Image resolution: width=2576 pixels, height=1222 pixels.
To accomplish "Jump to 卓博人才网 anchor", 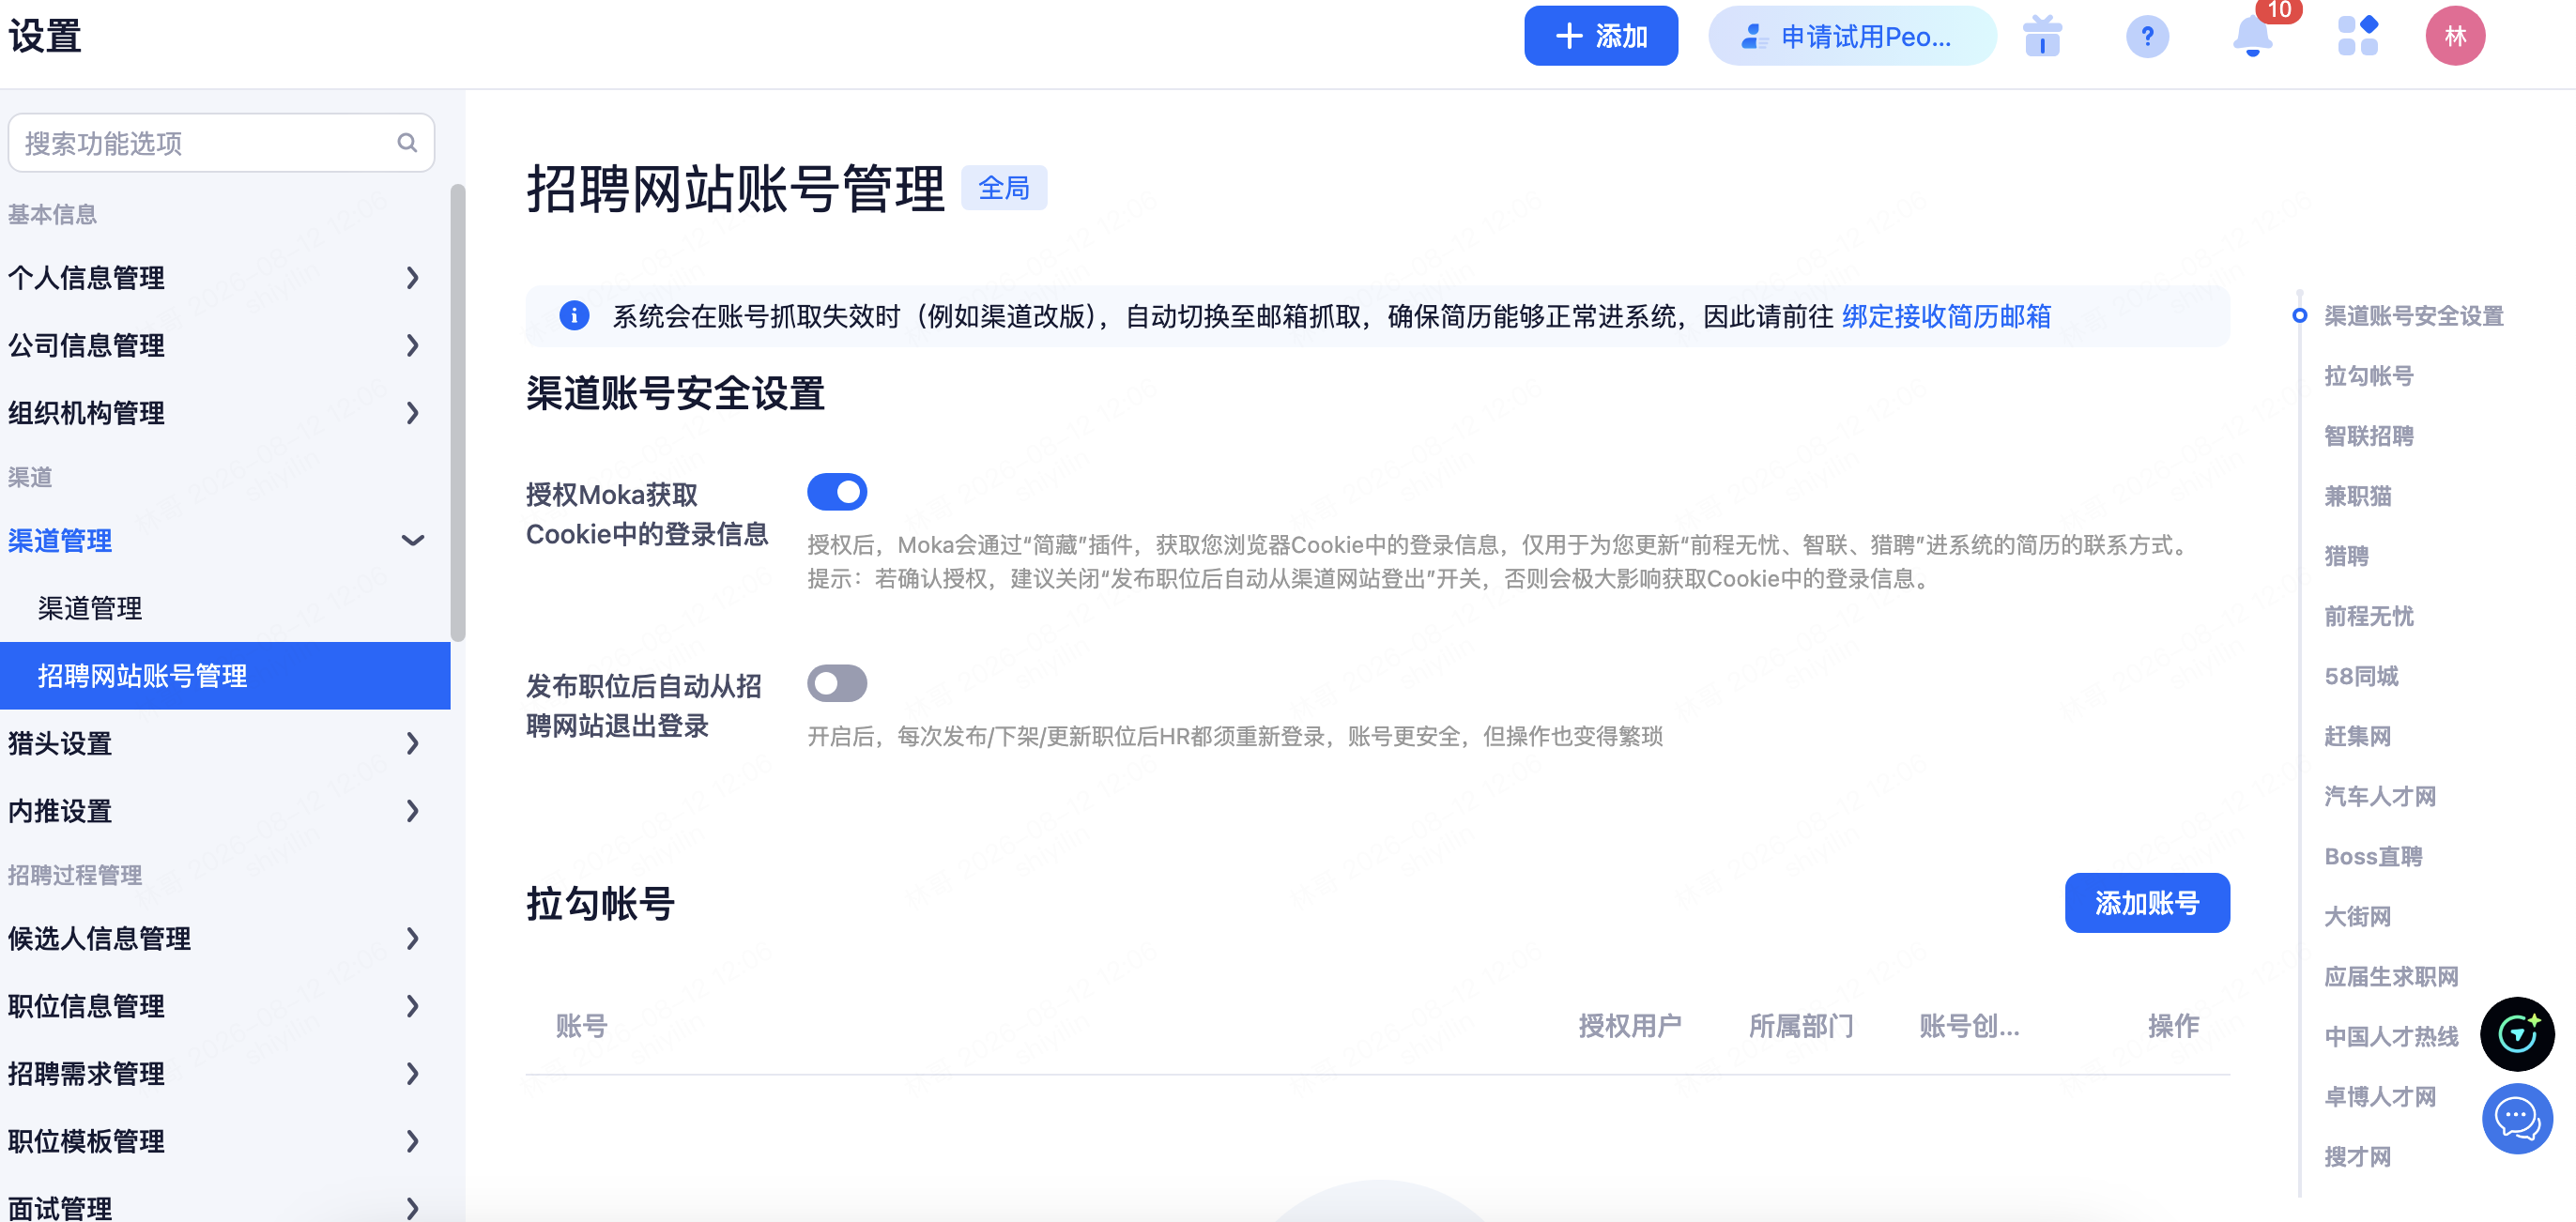I will click(2380, 1096).
